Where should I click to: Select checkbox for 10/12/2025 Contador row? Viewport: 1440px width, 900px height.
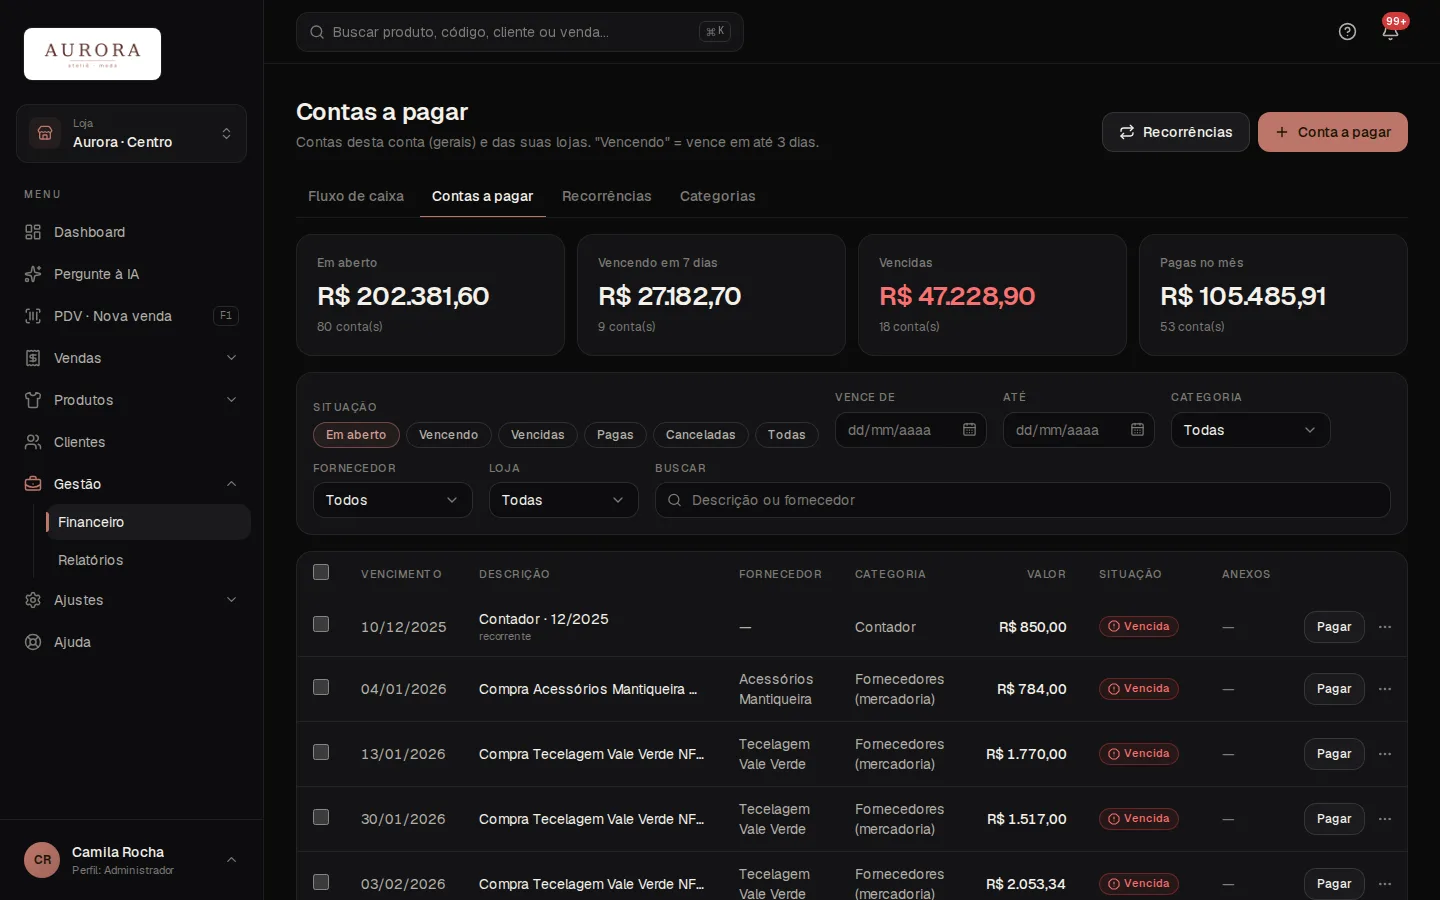(x=321, y=624)
